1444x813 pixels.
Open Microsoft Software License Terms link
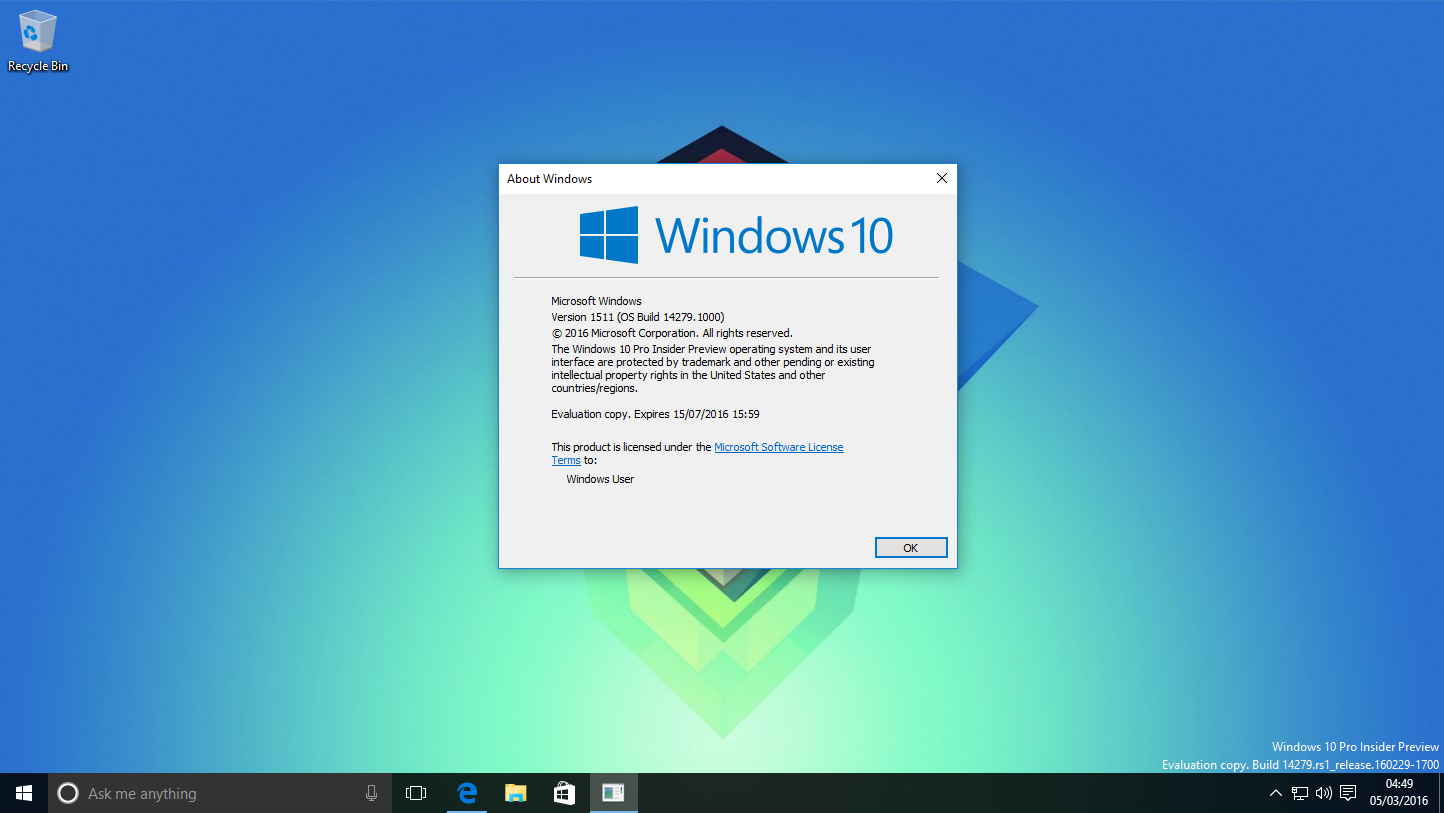tap(779, 447)
